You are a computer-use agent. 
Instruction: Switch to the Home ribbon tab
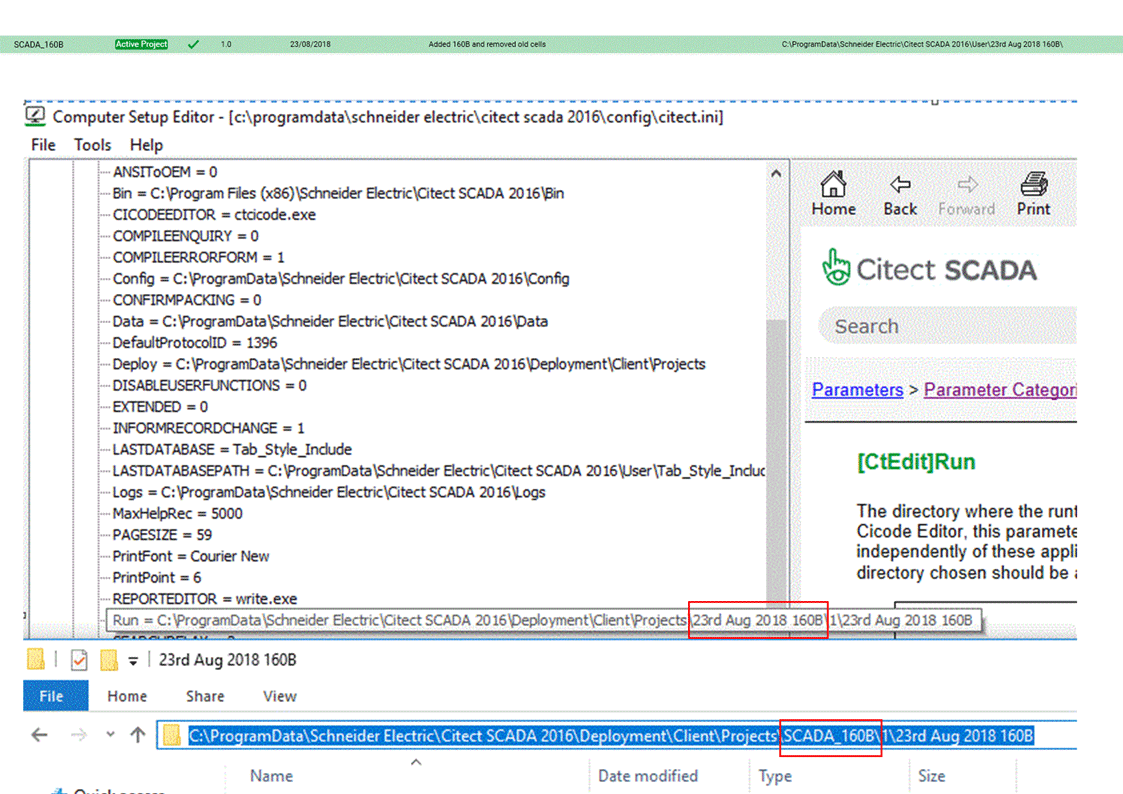coord(127,696)
